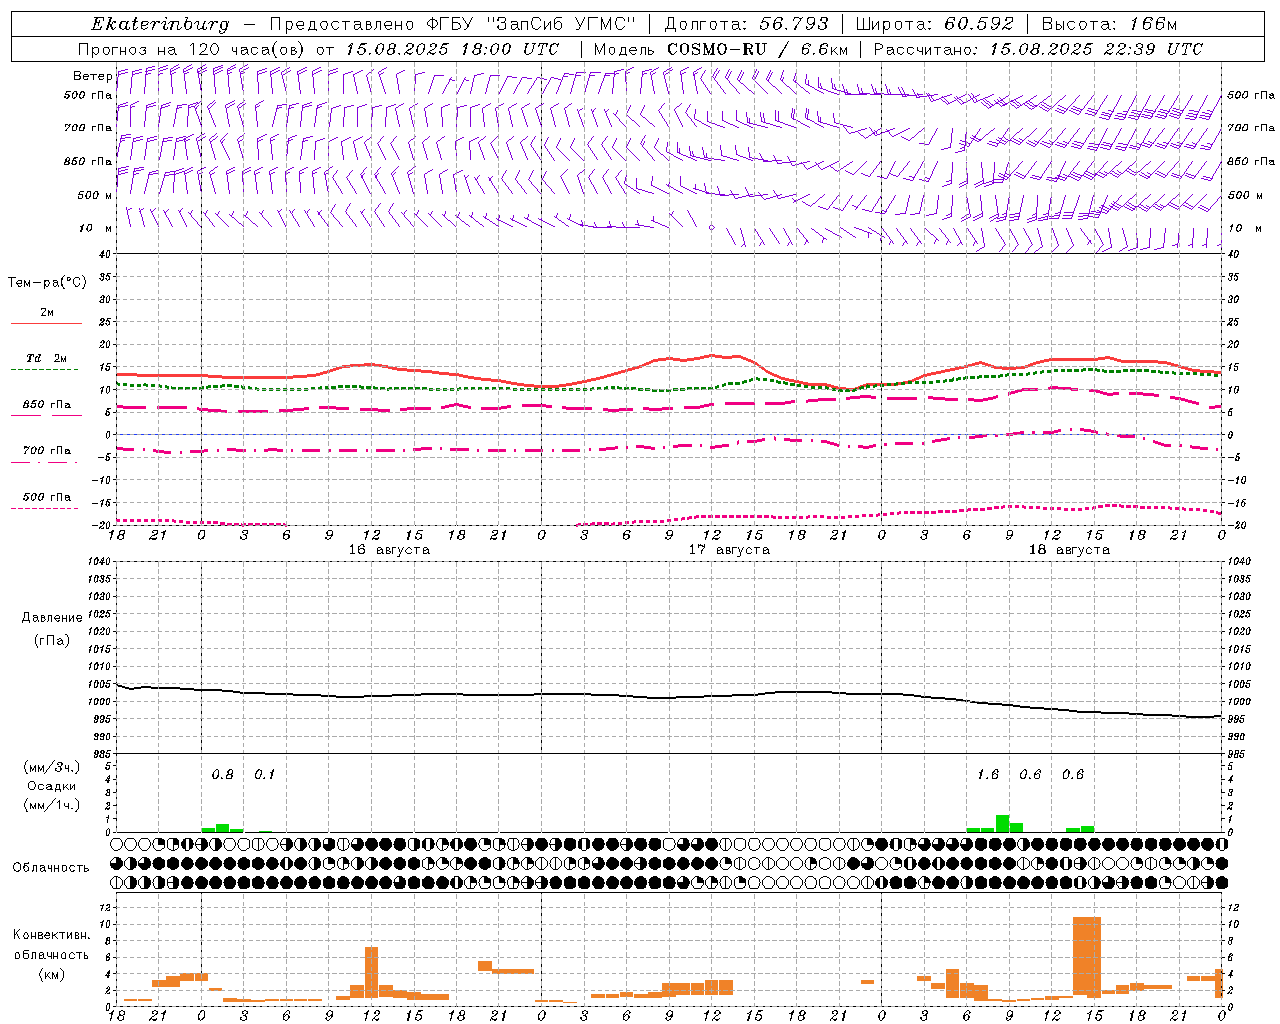Select the 'Модель COSMO-RU / 6.6км' text

pos(720,49)
